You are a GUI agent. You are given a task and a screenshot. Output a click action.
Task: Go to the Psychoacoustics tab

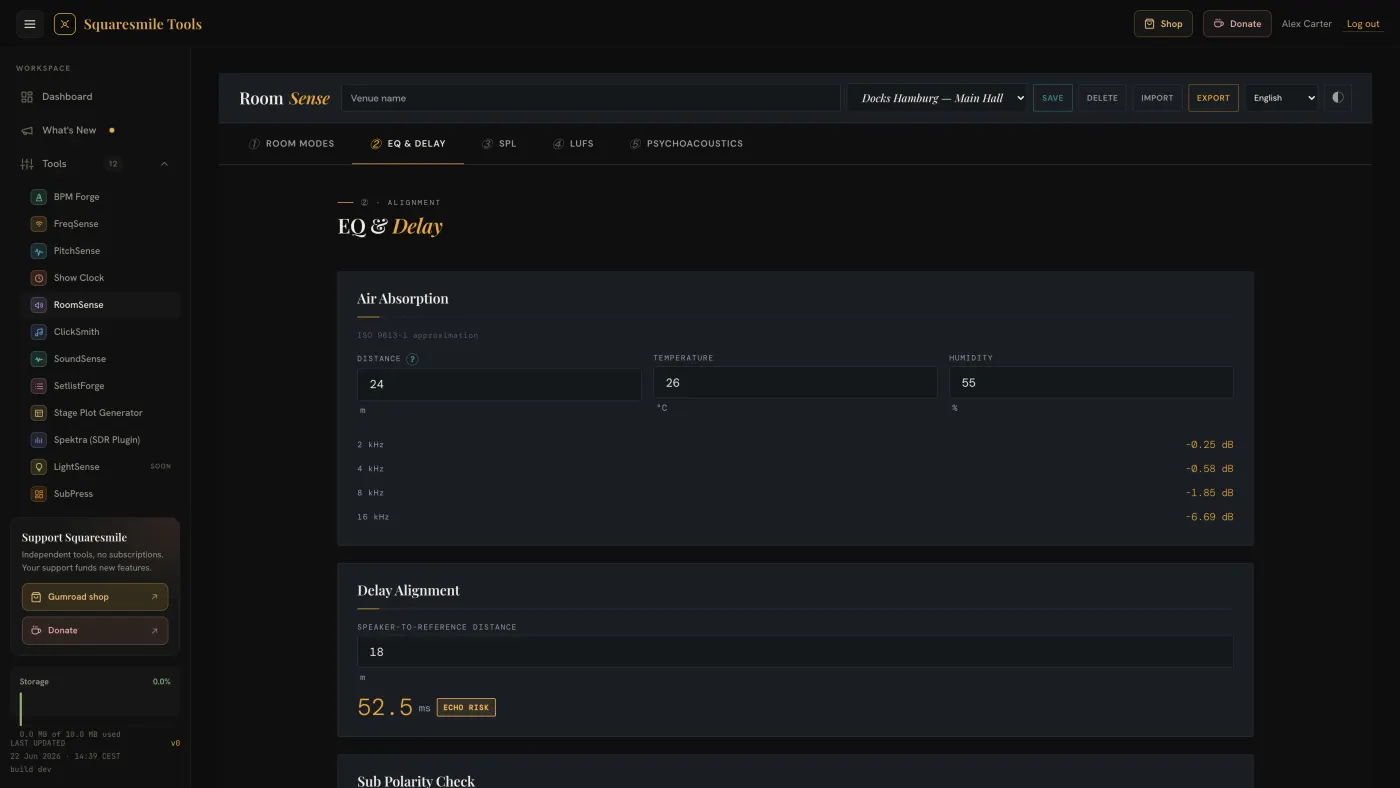click(686, 144)
